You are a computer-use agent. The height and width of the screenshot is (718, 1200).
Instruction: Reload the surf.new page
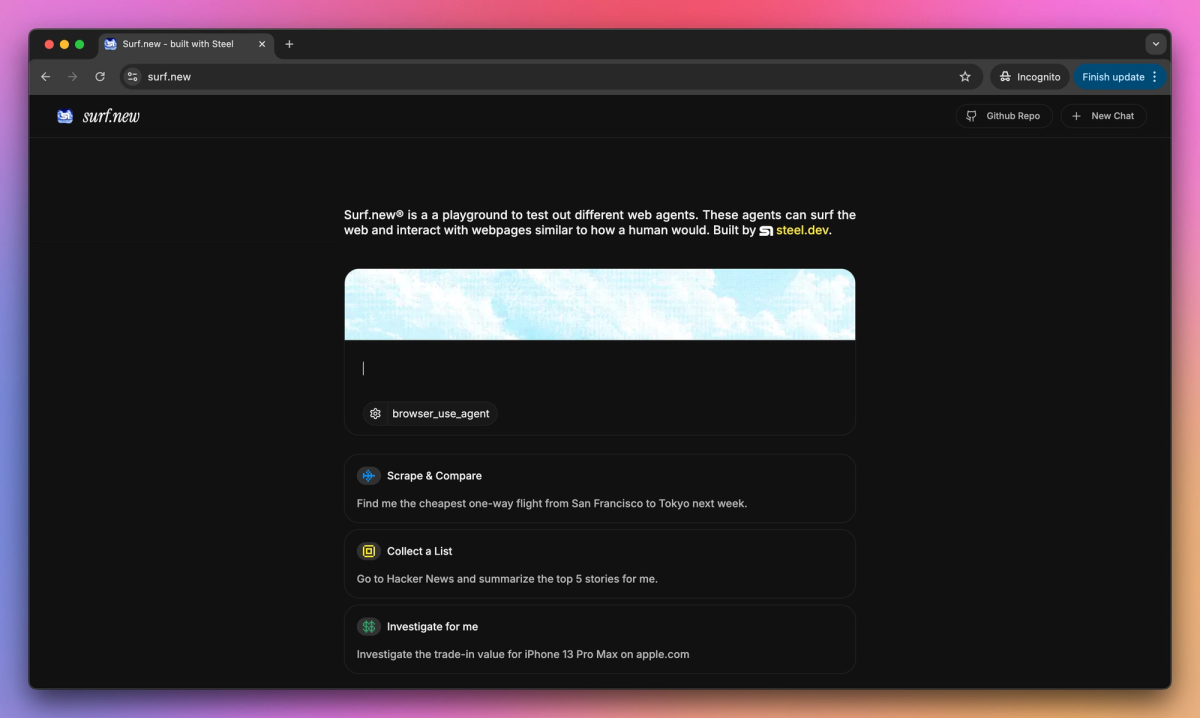tap(100, 76)
